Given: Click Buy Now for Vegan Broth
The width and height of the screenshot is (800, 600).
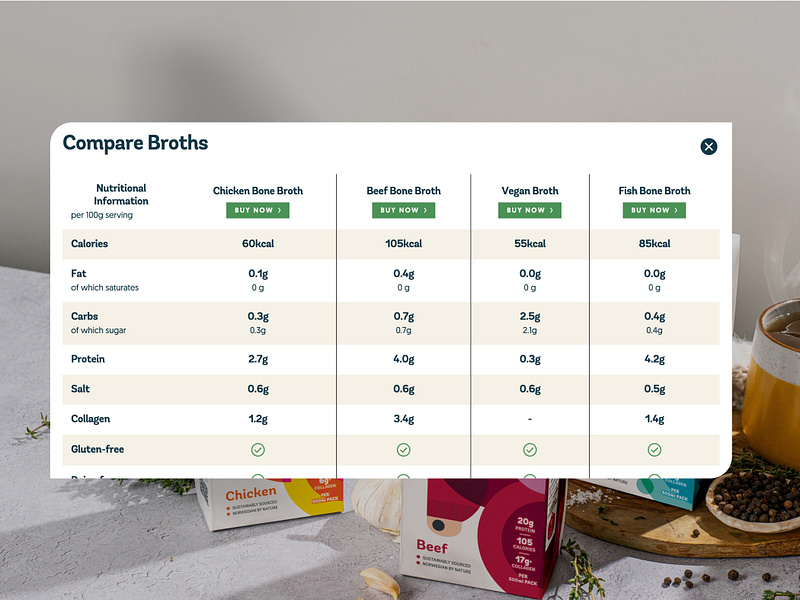Looking at the screenshot, I should point(530,210).
